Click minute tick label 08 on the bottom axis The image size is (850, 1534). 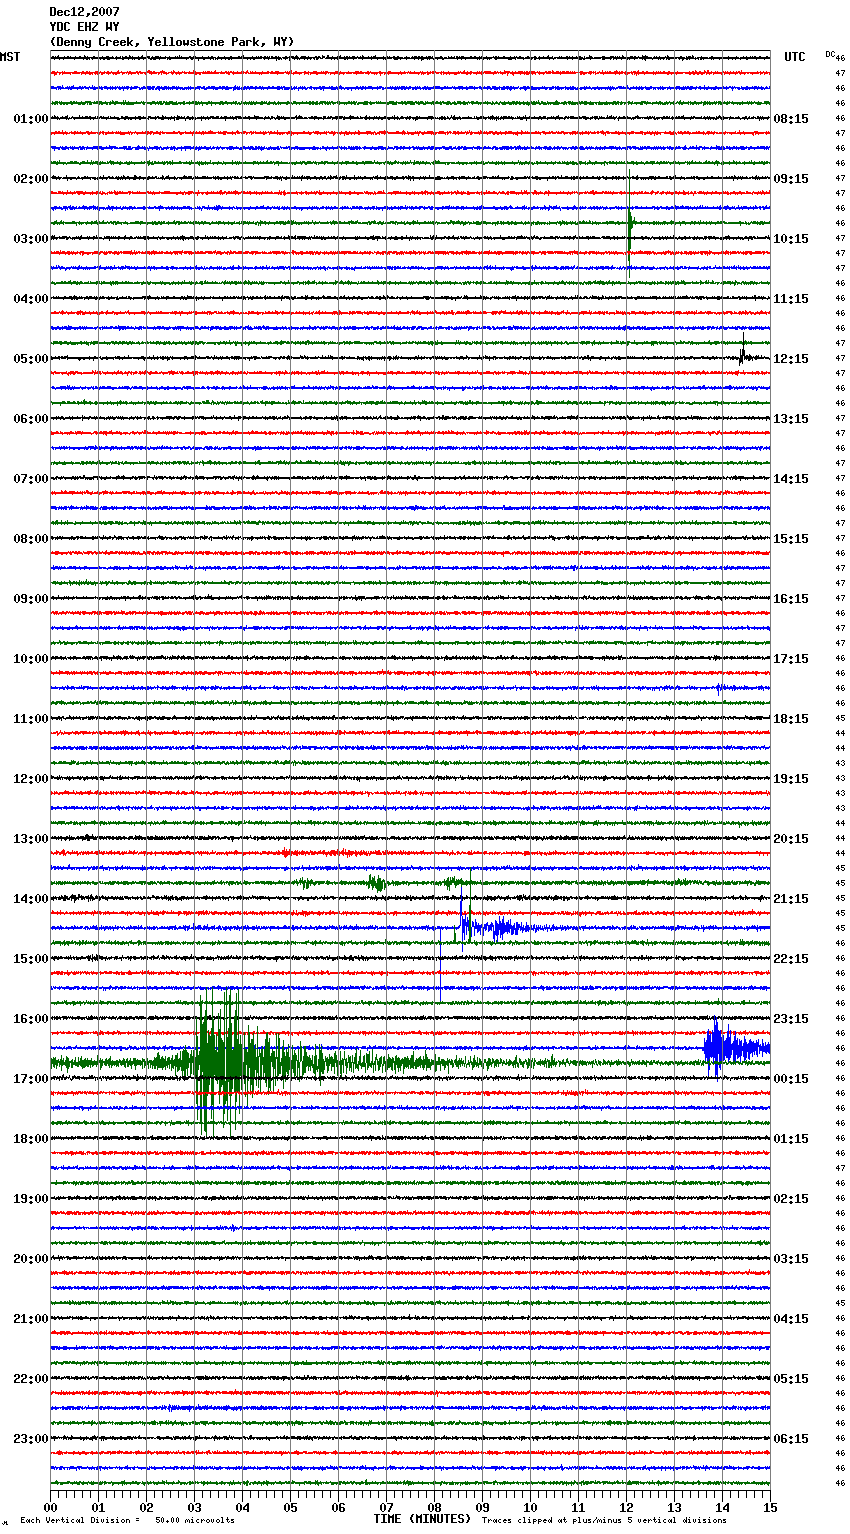point(434,1507)
